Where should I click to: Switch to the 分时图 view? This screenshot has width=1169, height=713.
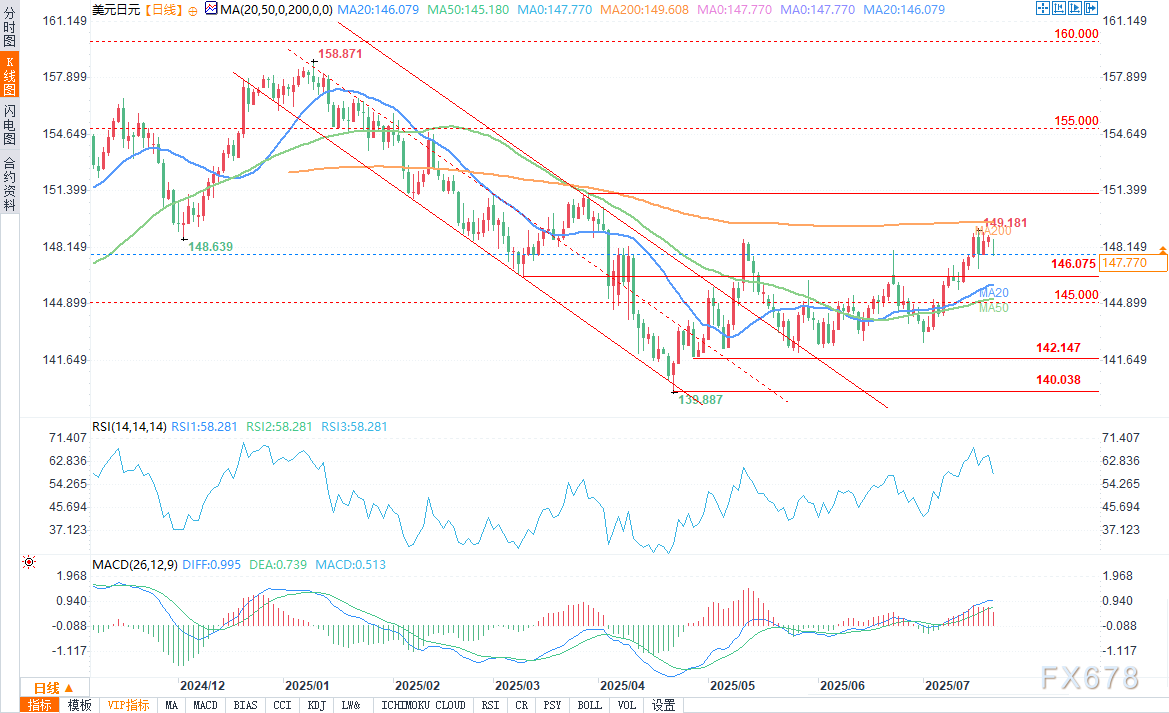(10, 31)
